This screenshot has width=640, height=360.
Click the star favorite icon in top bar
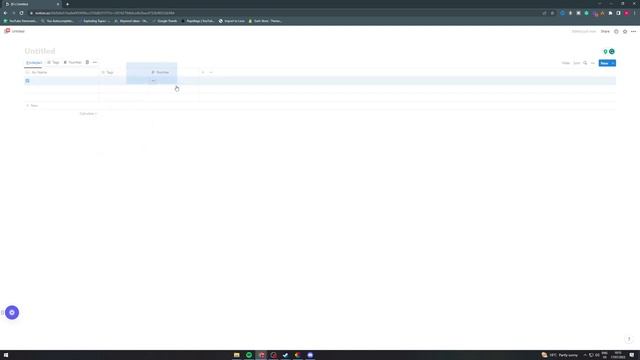625,31
